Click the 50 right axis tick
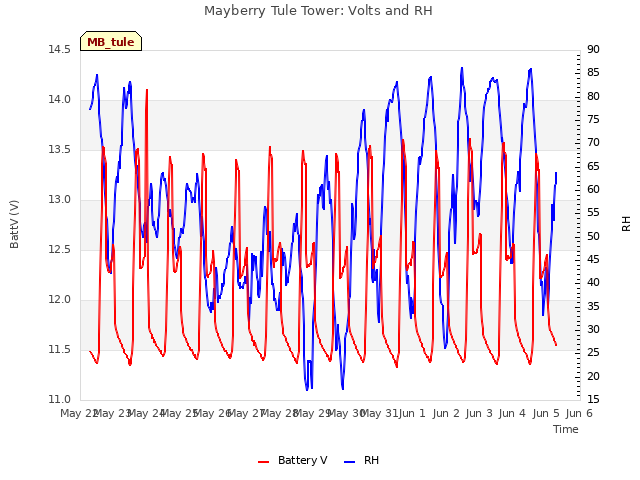This screenshot has width=640, height=480. coord(593,236)
